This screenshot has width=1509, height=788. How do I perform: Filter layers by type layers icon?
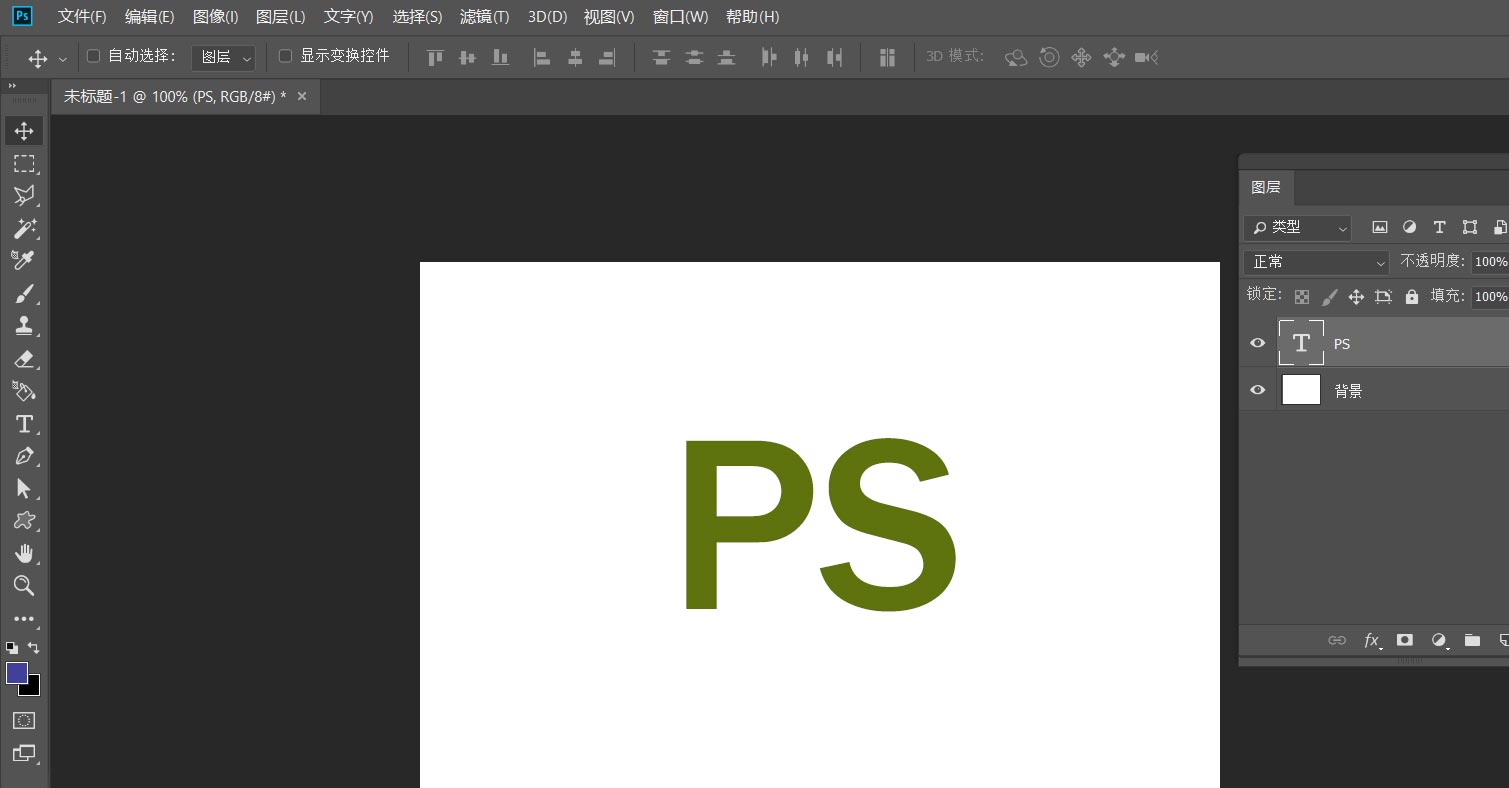click(1440, 228)
